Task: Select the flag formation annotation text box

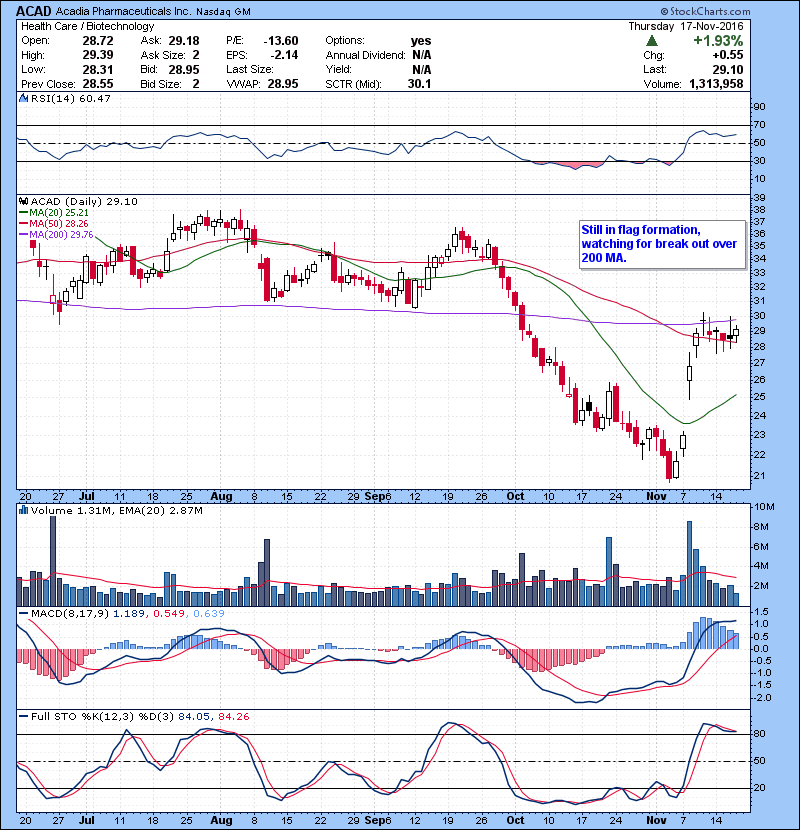Action: tap(661, 244)
